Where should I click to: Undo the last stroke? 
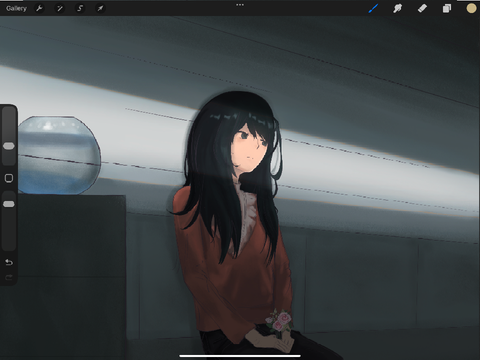[x=9, y=262]
